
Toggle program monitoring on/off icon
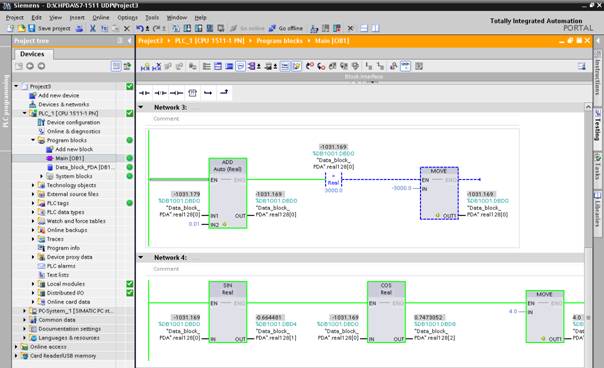(405, 66)
